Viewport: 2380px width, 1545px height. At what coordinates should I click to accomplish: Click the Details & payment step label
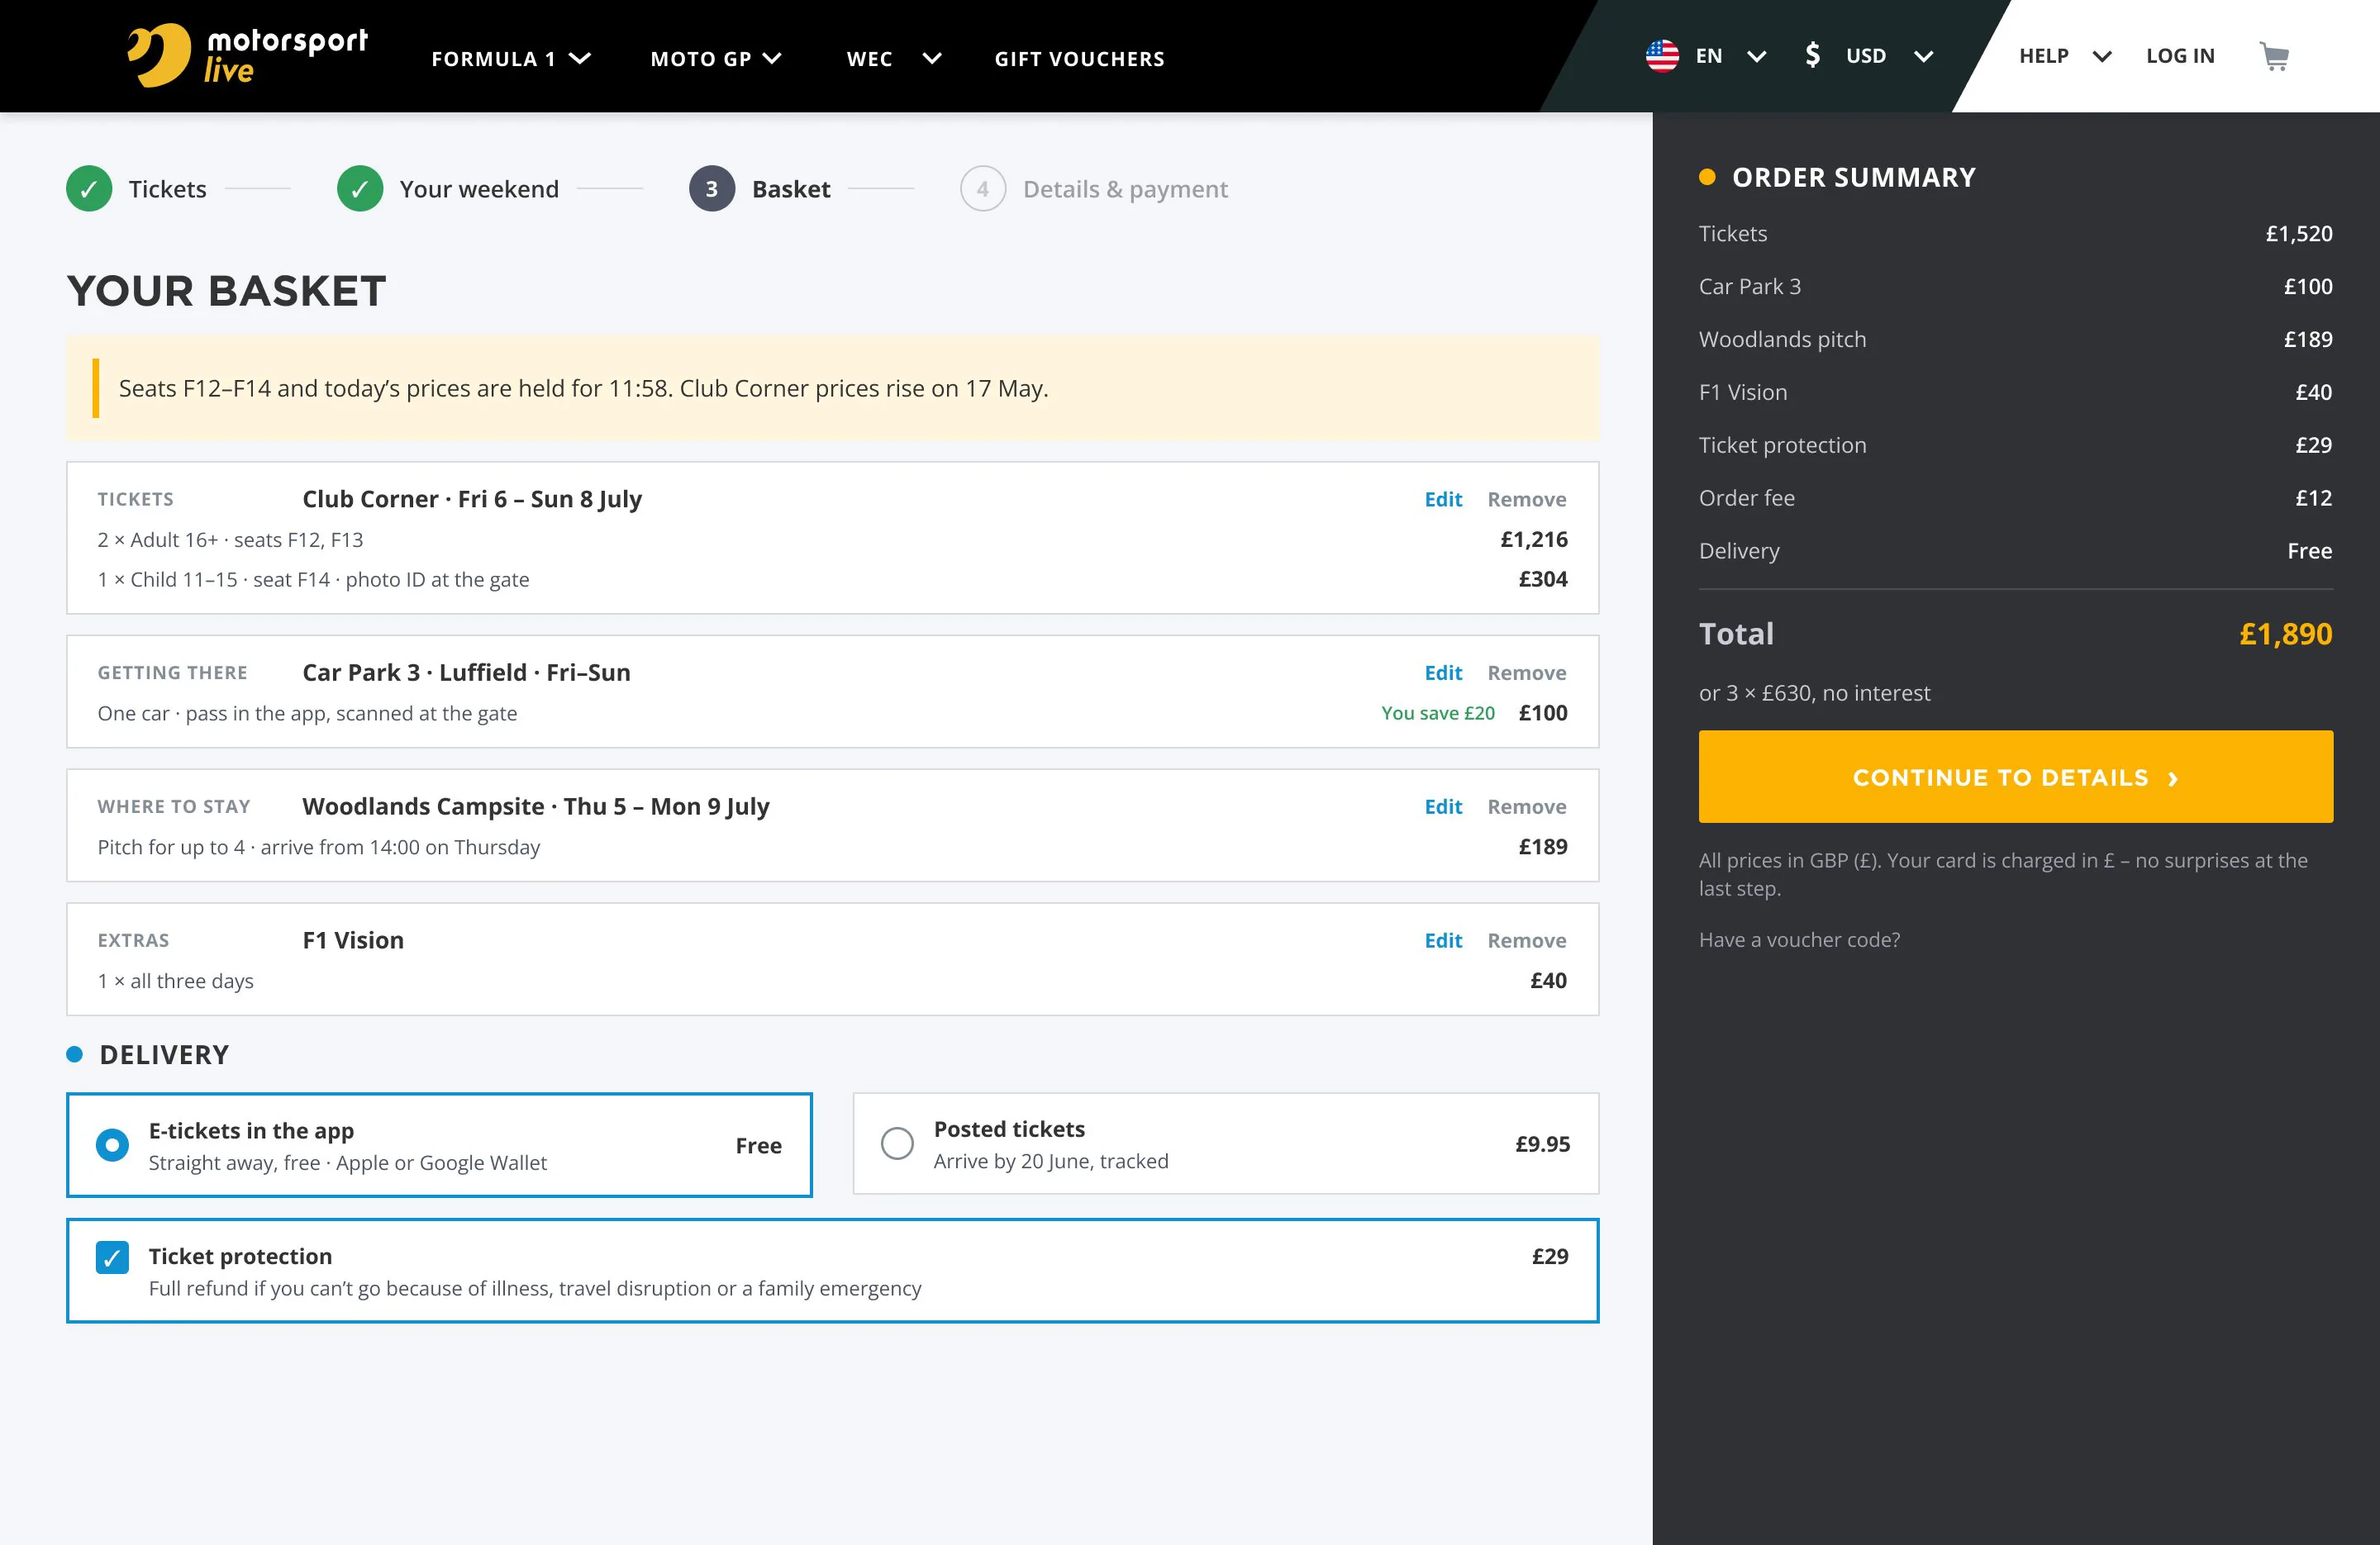[1125, 189]
